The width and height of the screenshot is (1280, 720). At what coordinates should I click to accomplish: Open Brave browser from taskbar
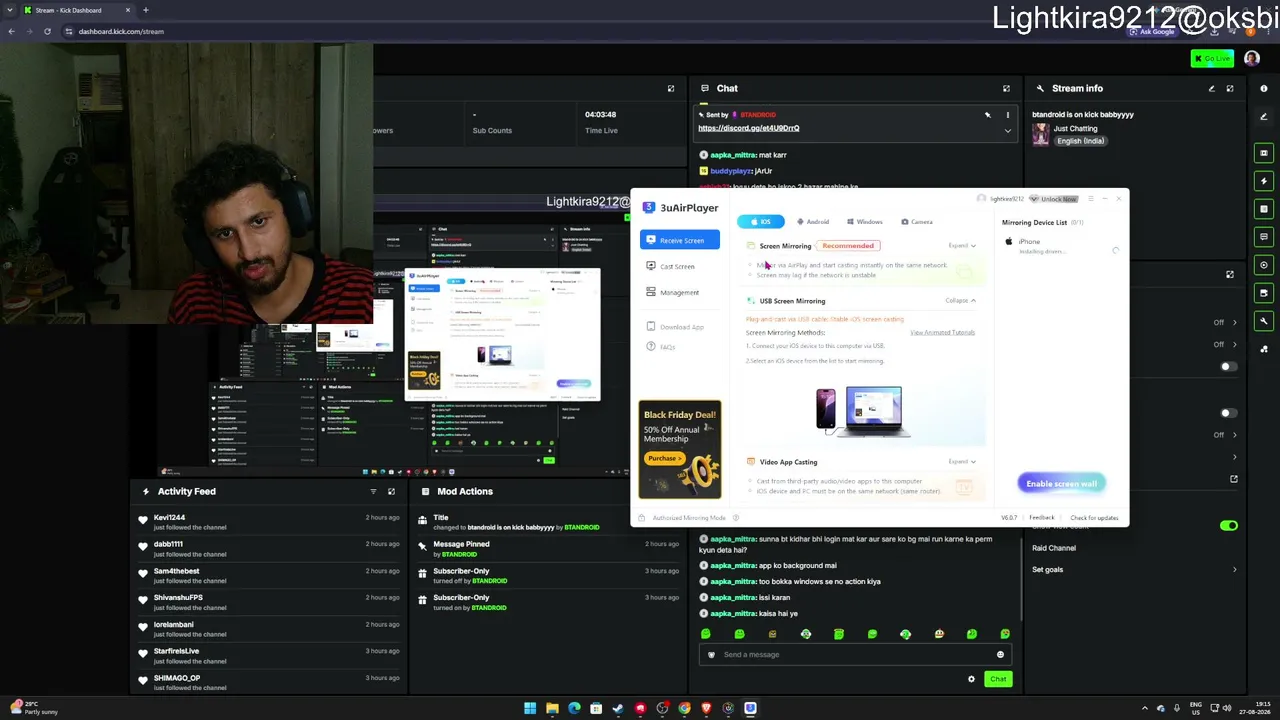[x=706, y=708]
